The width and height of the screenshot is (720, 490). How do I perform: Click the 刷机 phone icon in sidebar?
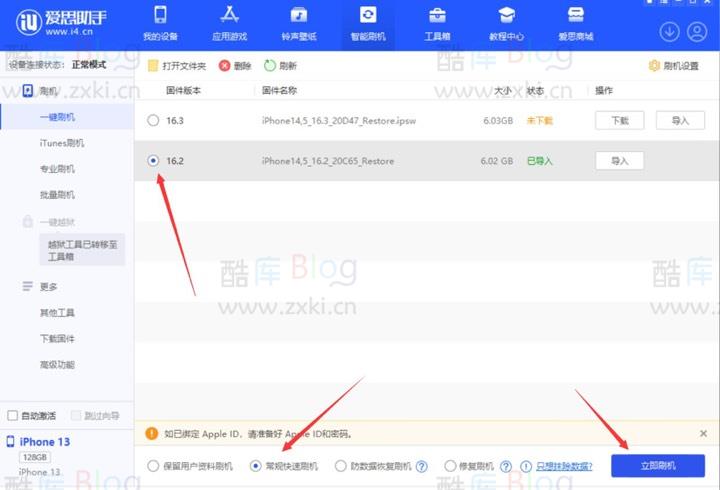click(28, 90)
